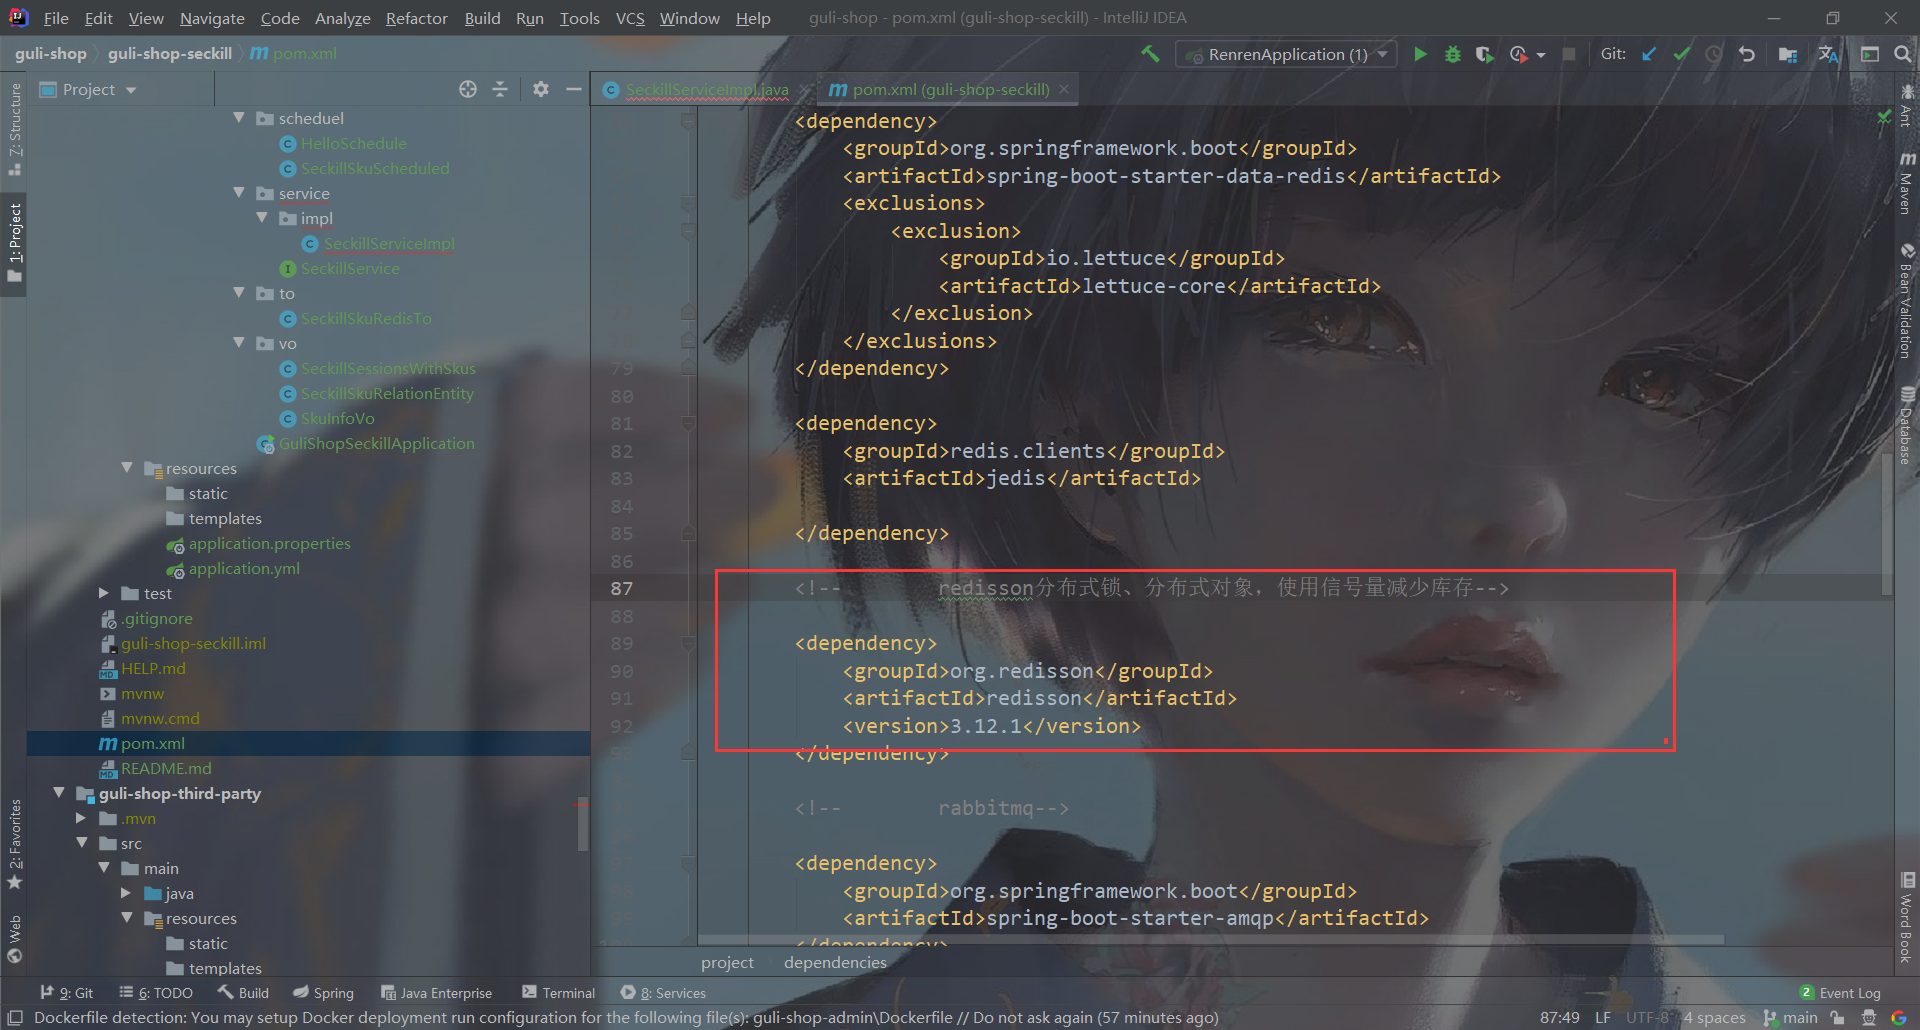The height and width of the screenshot is (1030, 1920).
Task: Open the Spring tool window
Action: tap(323, 993)
